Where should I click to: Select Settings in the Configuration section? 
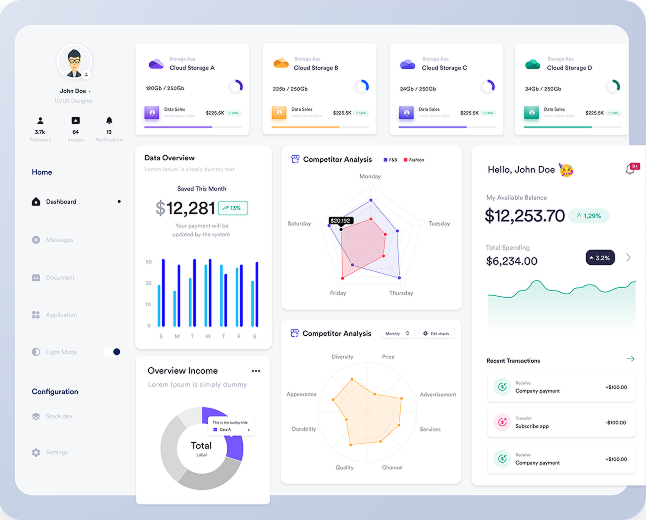[x=56, y=453]
